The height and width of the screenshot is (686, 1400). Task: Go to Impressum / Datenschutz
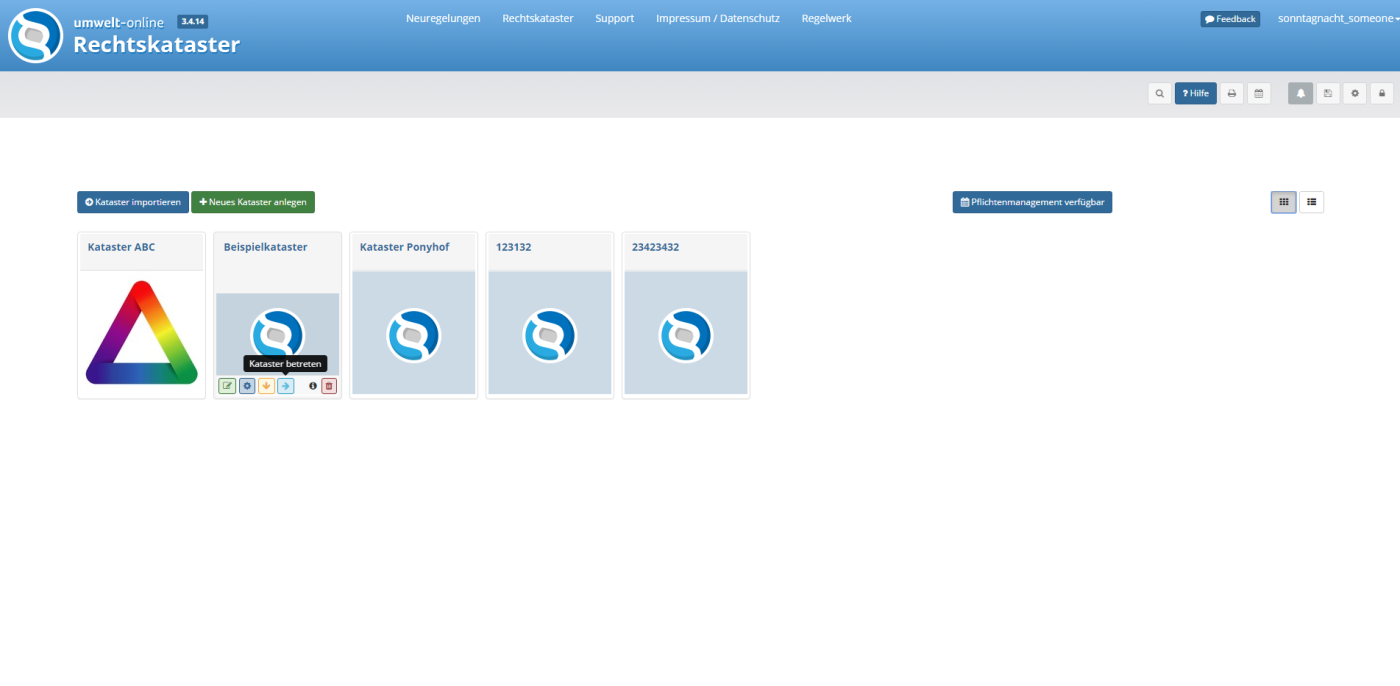tap(717, 18)
